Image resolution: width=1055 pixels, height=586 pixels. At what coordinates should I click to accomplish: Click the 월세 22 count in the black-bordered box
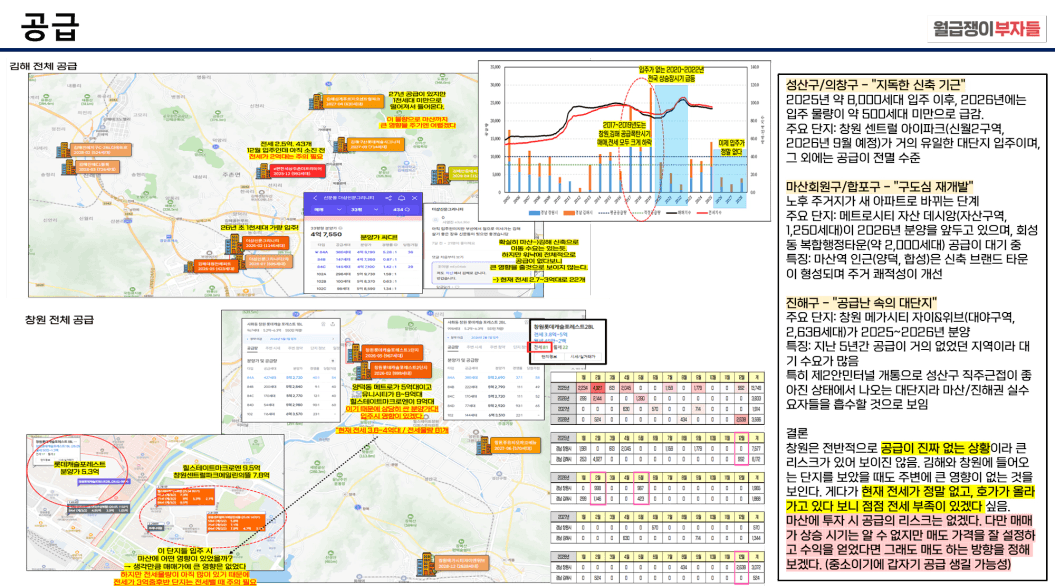(561, 346)
